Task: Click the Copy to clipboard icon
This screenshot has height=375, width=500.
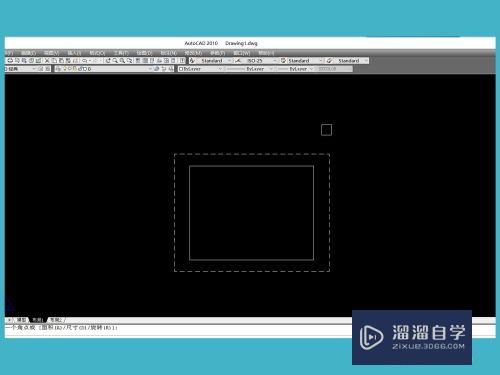Action: [x=54, y=61]
